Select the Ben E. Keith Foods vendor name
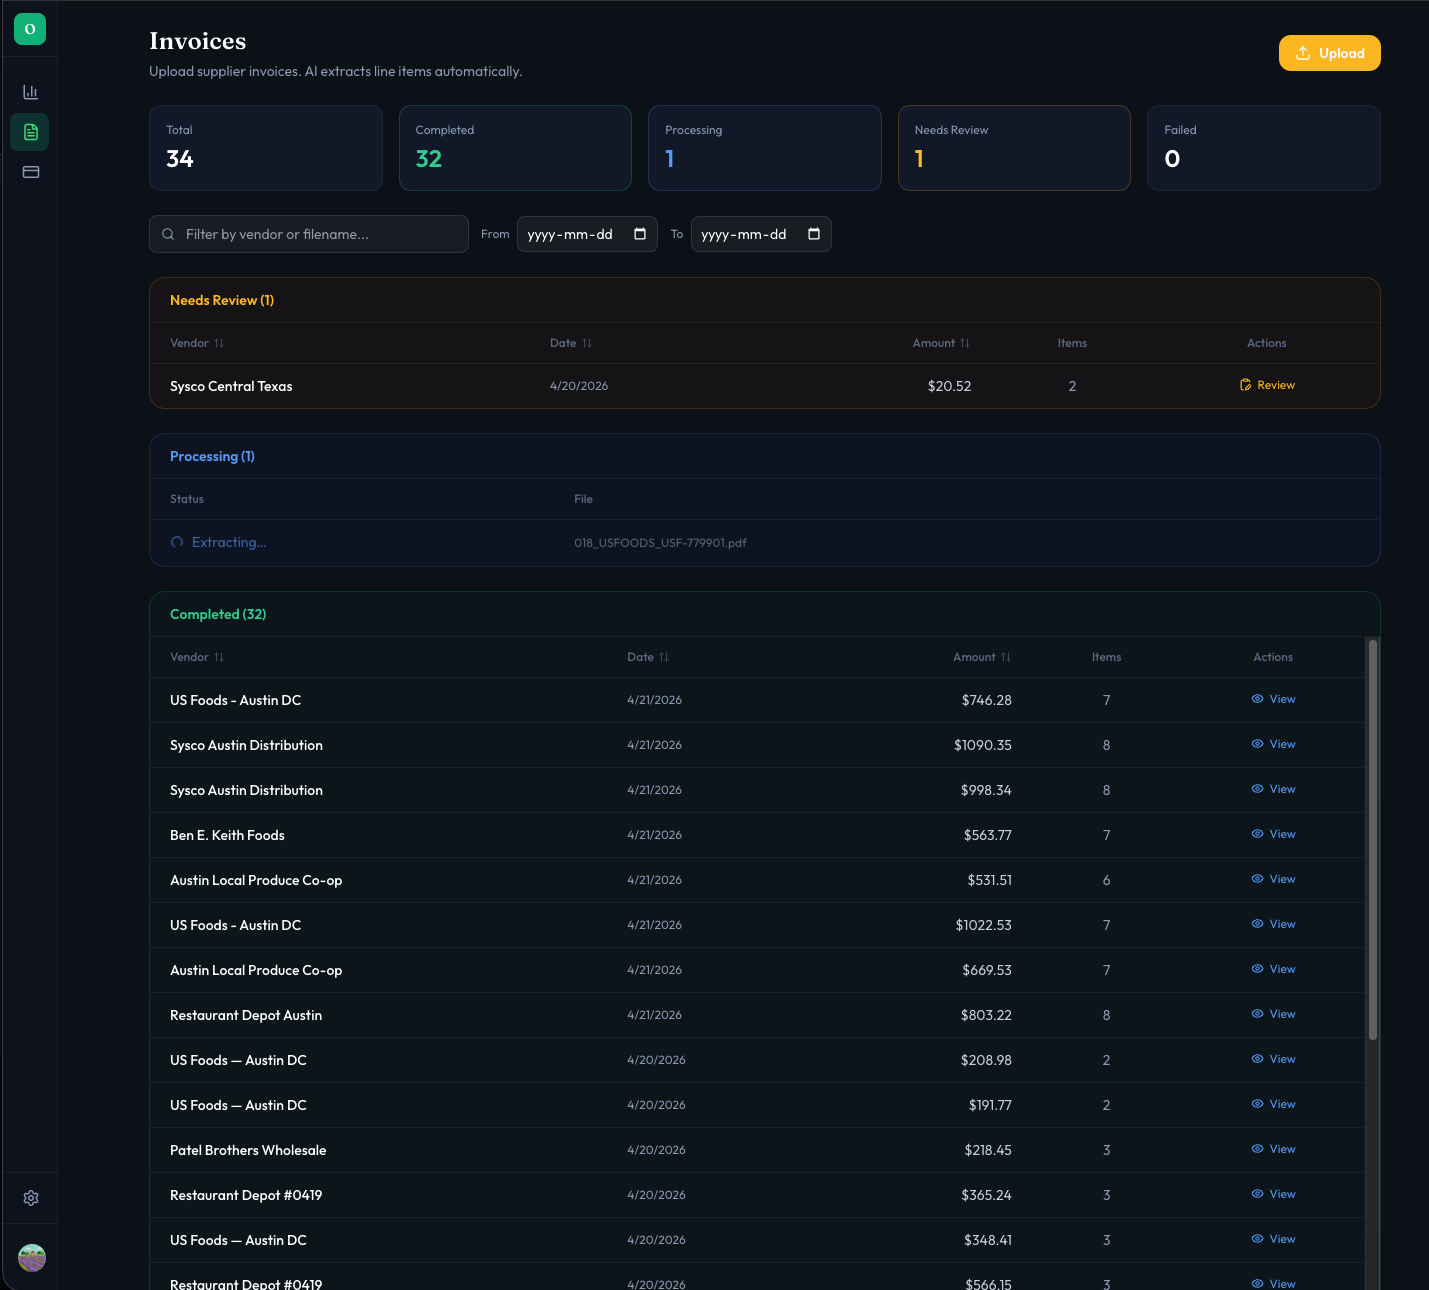Viewport: 1429px width, 1290px height. (x=227, y=835)
